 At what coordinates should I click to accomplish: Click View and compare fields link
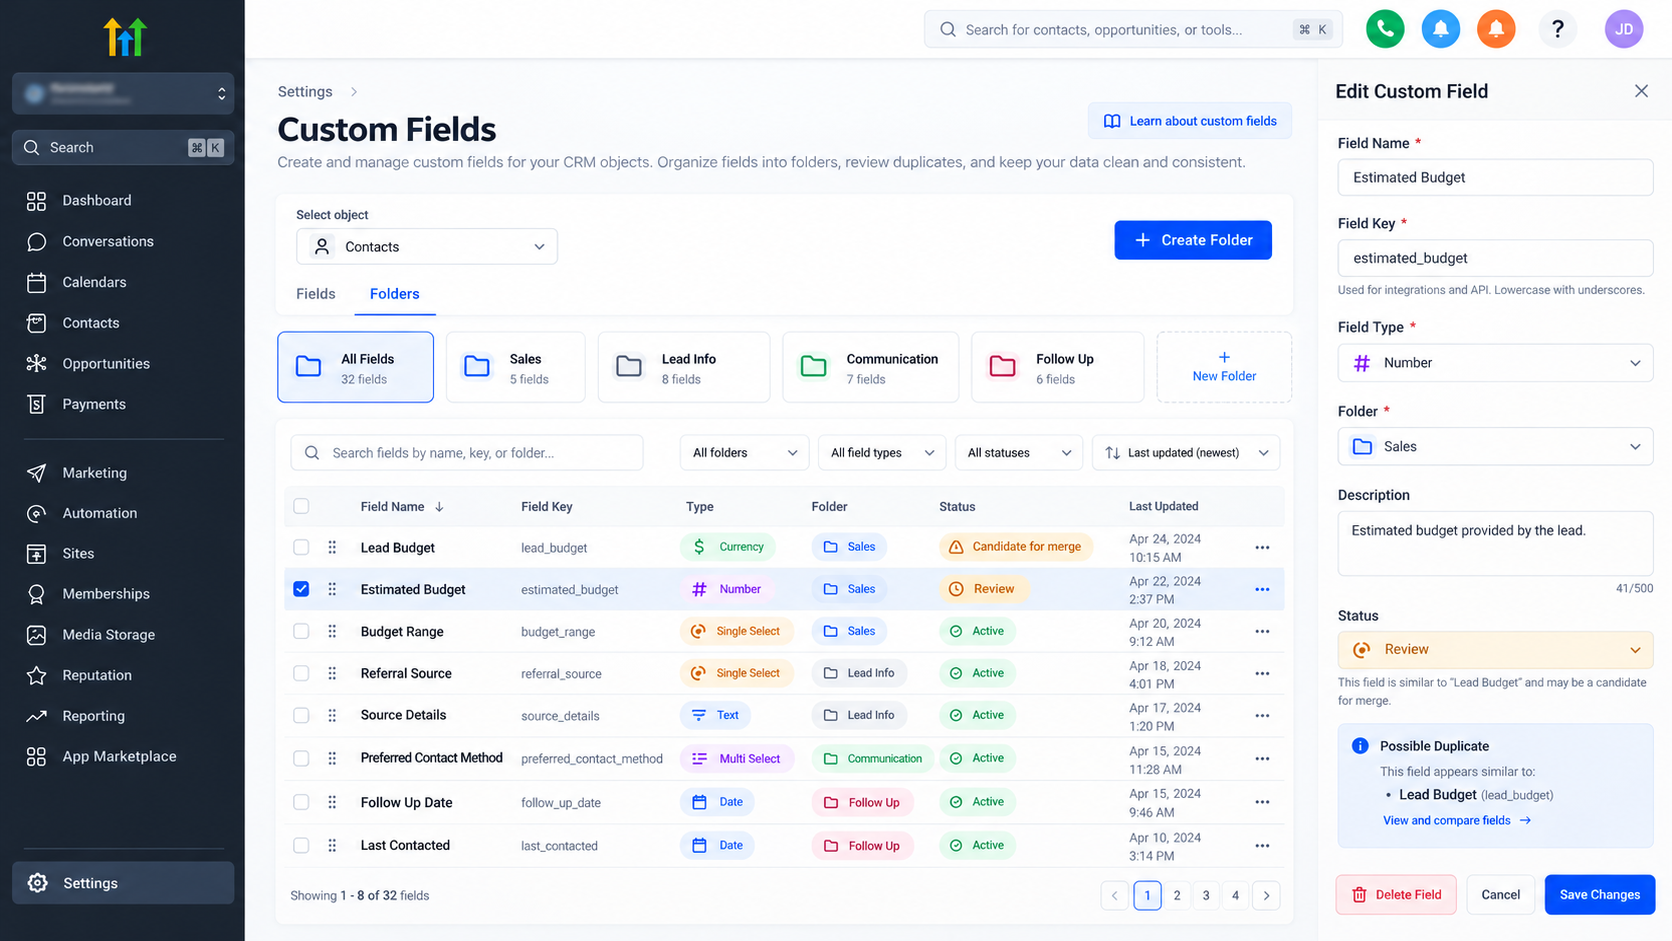tap(1457, 821)
